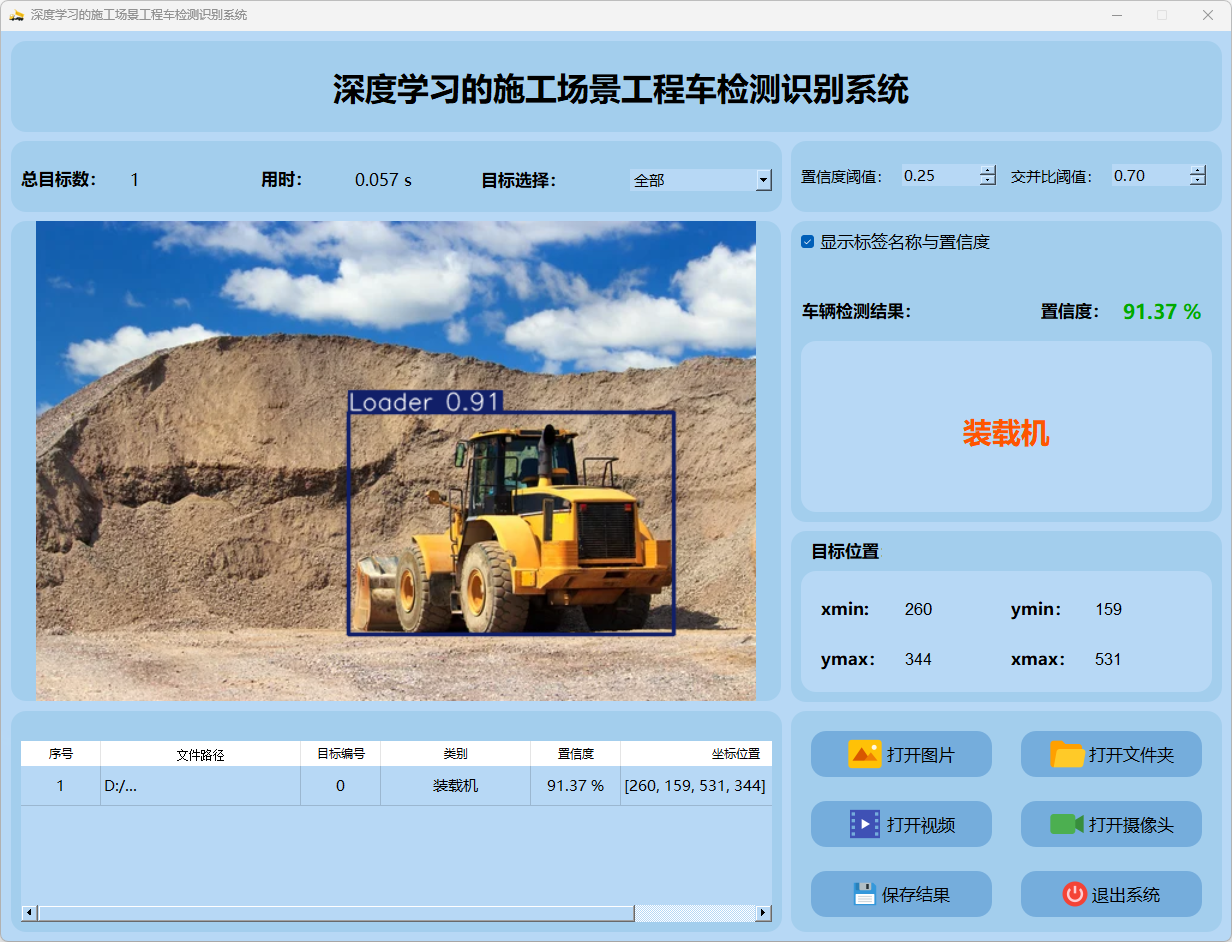
Task: Open the target selection dropdown
Action: [x=763, y=180]
